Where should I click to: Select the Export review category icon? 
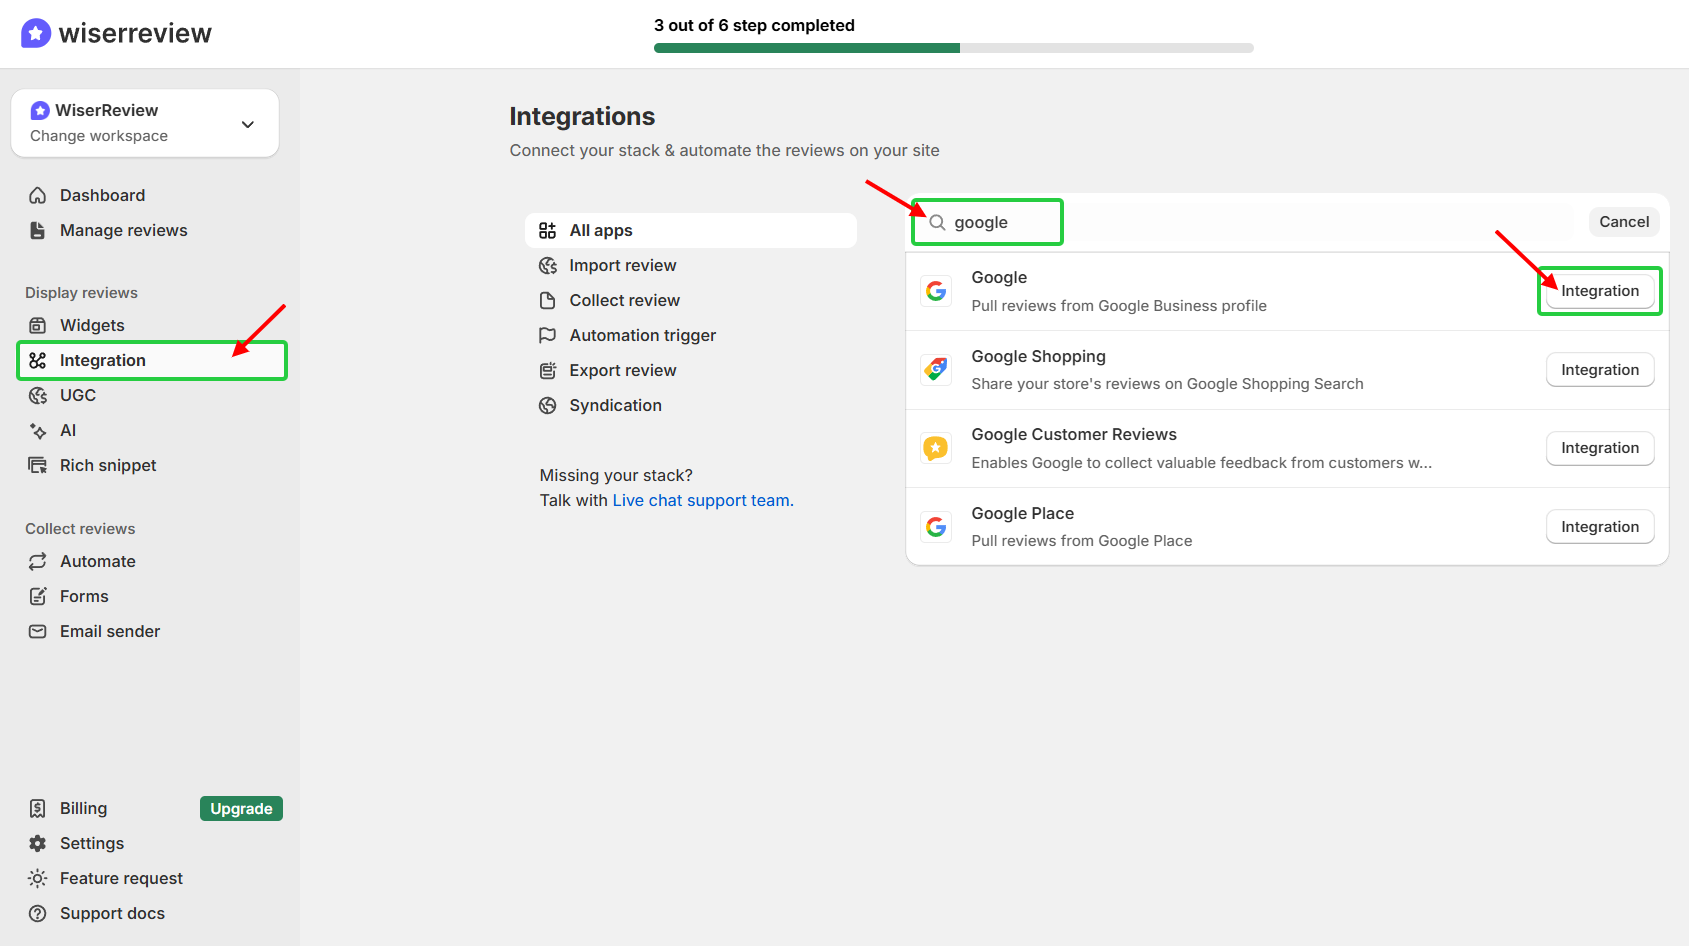coord(548,370)
